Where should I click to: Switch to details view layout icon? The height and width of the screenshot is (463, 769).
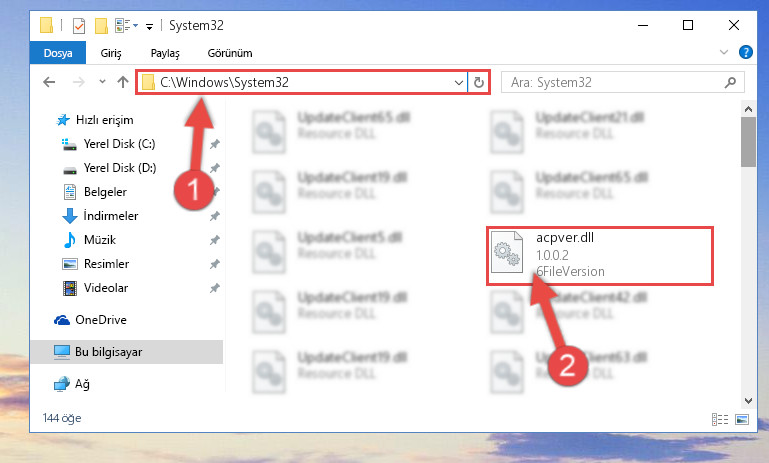click(x=719, y=419)
